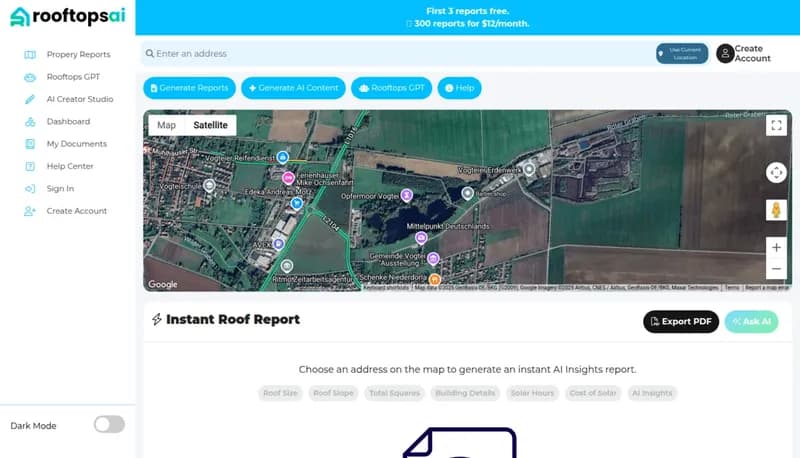Click the map recenter location icon
The image size is (800, 458).
pos(776,172)
